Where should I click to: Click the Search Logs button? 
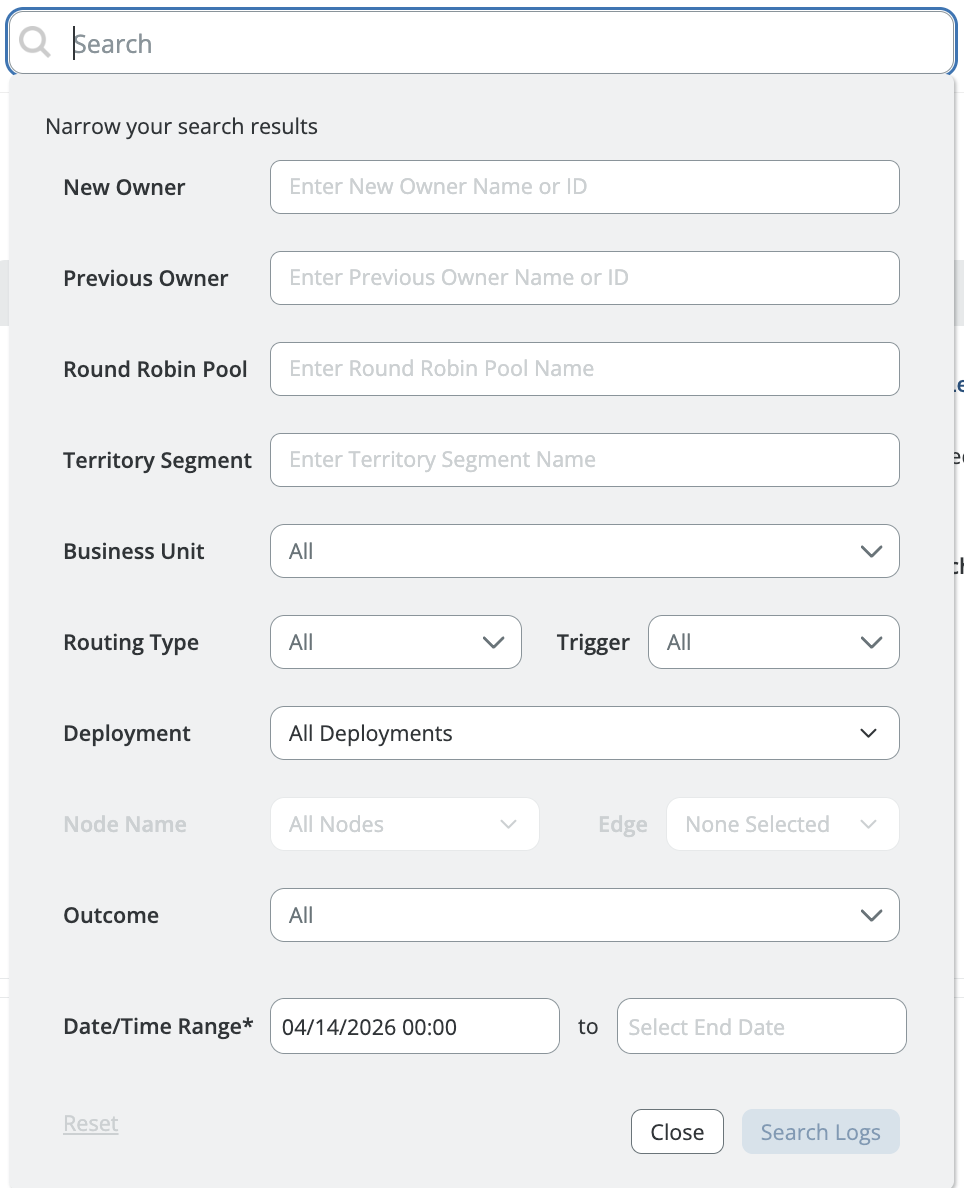(x=820, y=1132)
